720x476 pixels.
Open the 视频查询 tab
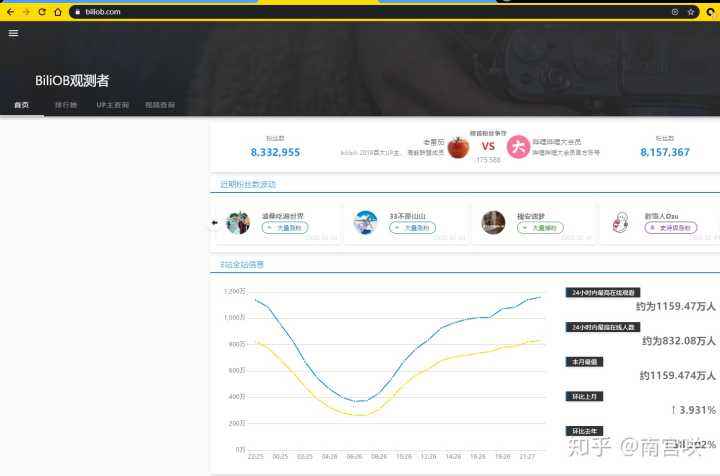(x=159, y=105)
